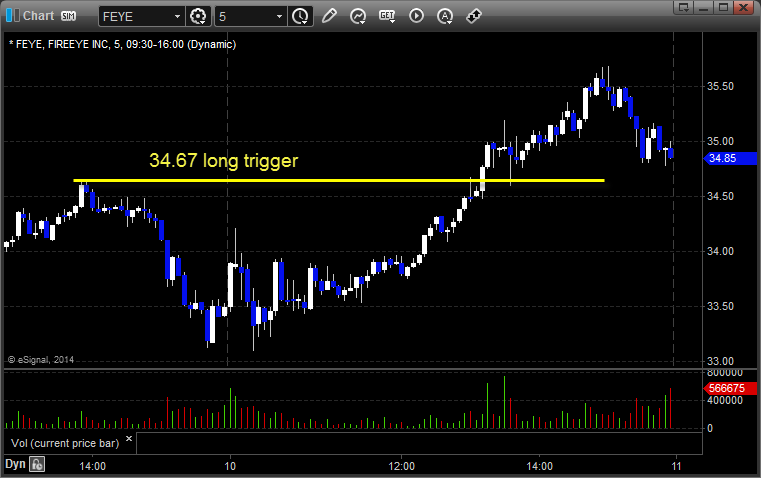Click the 566675 volume value marker
This screenshot has height=478, width=761.
(729, 388)
